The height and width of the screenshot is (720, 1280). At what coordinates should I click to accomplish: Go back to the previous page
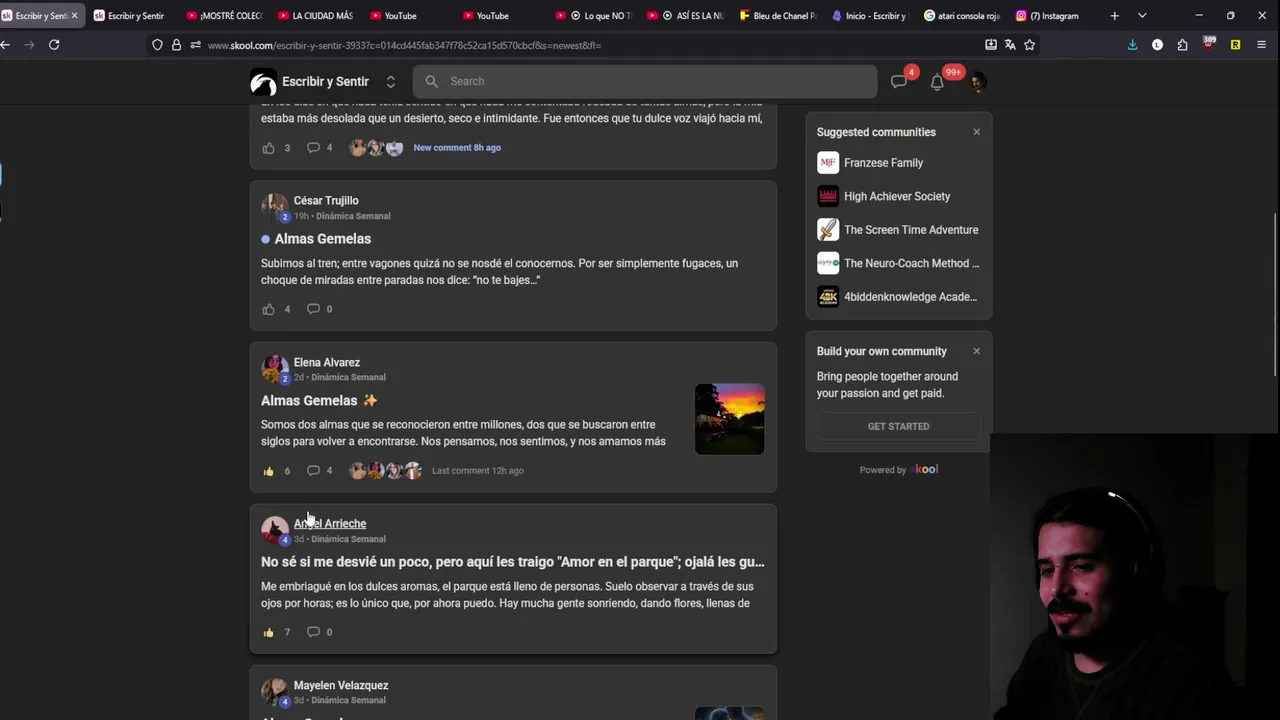pos(5,45)
